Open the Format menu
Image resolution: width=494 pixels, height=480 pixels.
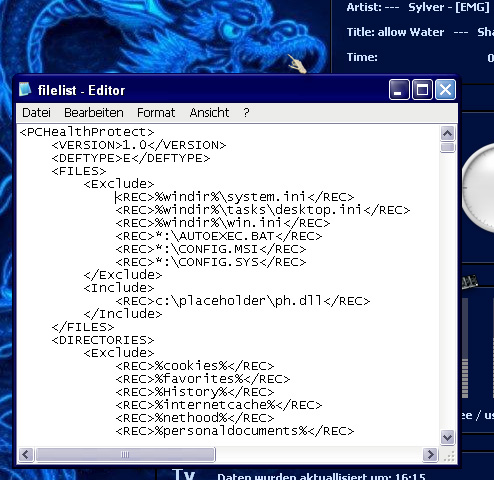[156, 113]
